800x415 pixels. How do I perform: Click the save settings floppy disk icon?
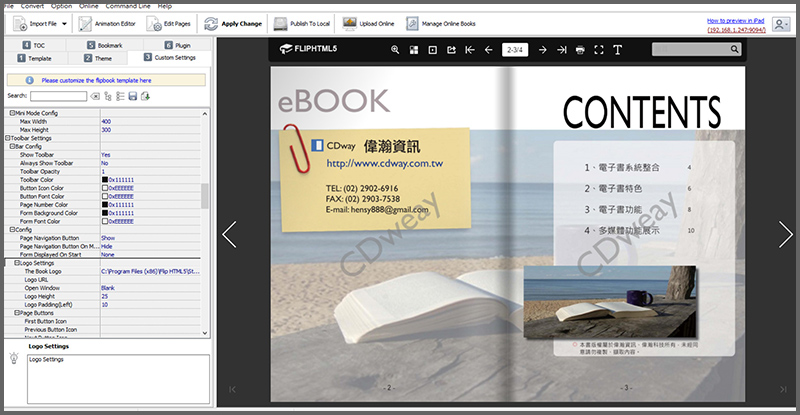[x=133, y=96]
